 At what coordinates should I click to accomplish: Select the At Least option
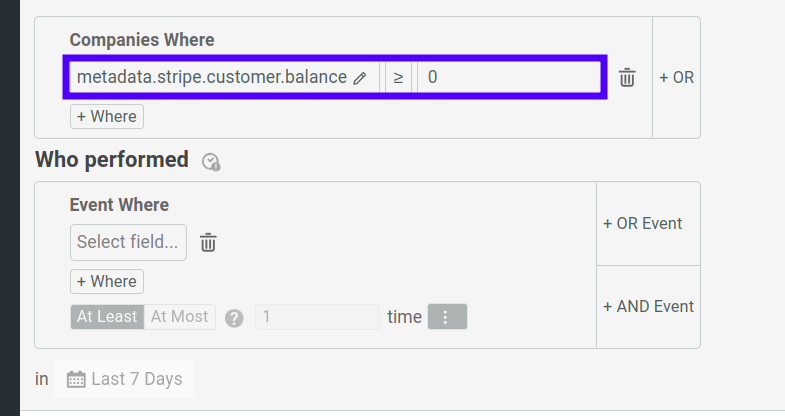(107, 317)
